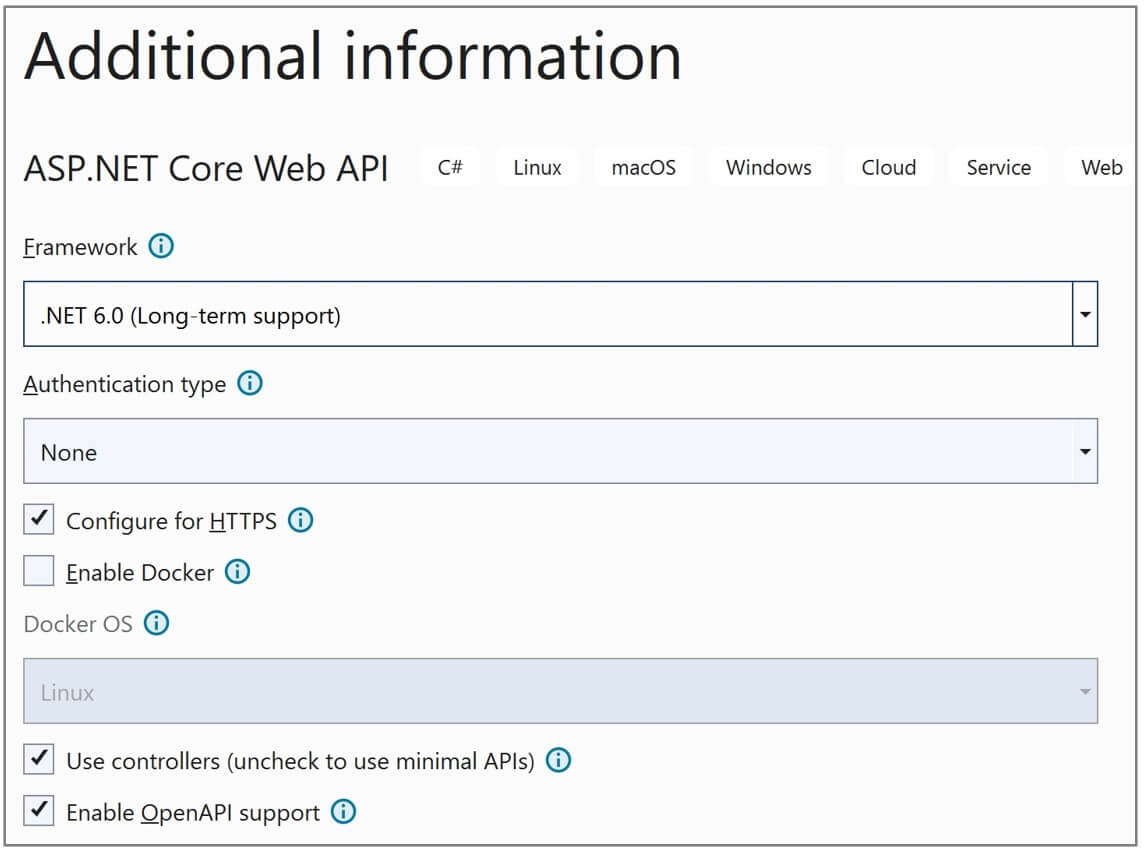Click the macOS tag
Image resolution: width=1144 pixels, height=851 pixels.
point(644,167)
